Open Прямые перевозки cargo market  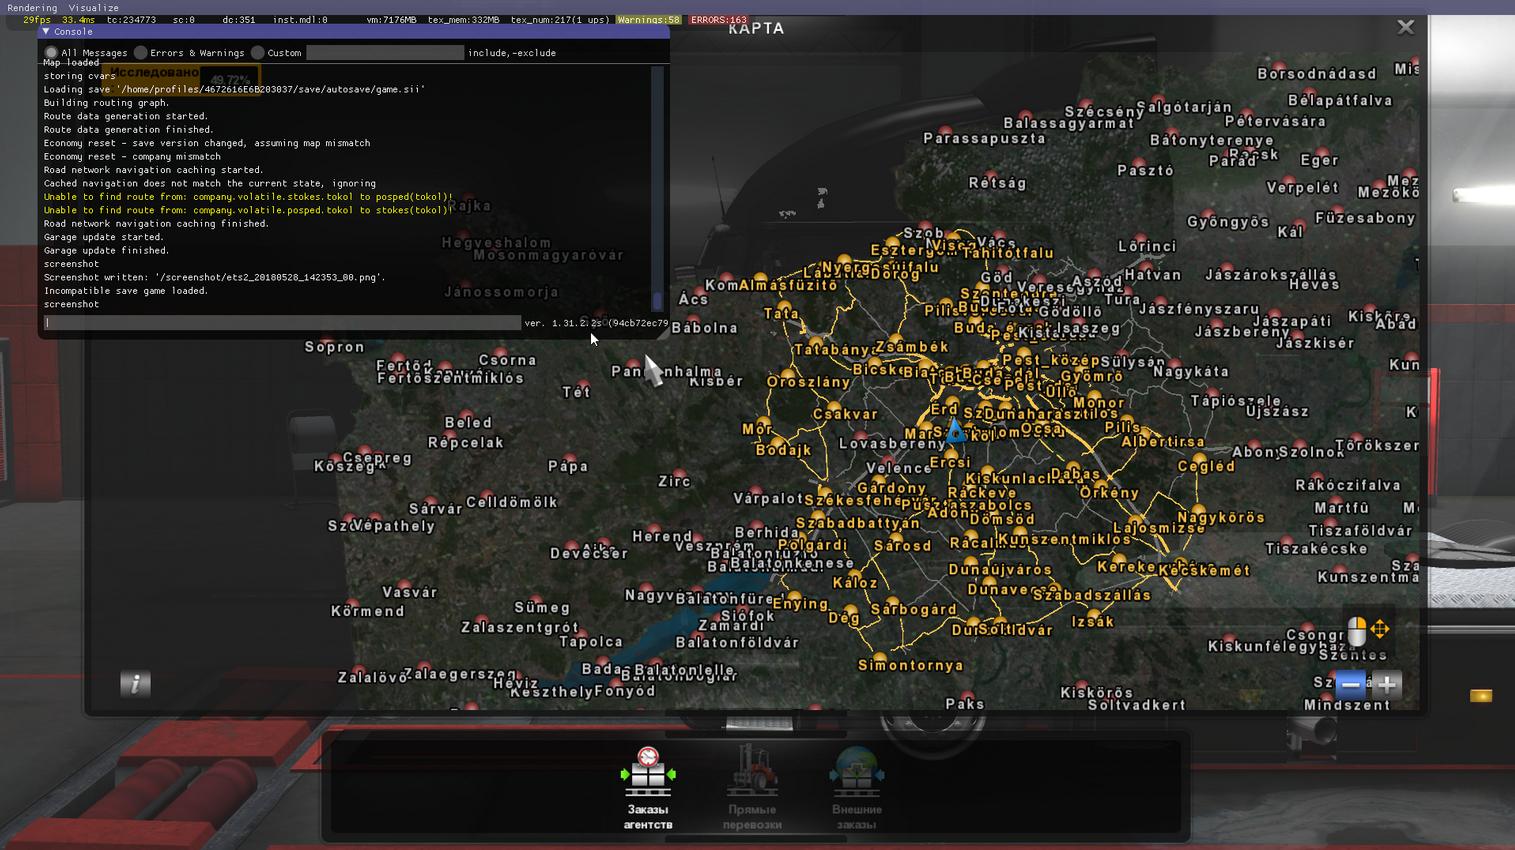point(752,787)
